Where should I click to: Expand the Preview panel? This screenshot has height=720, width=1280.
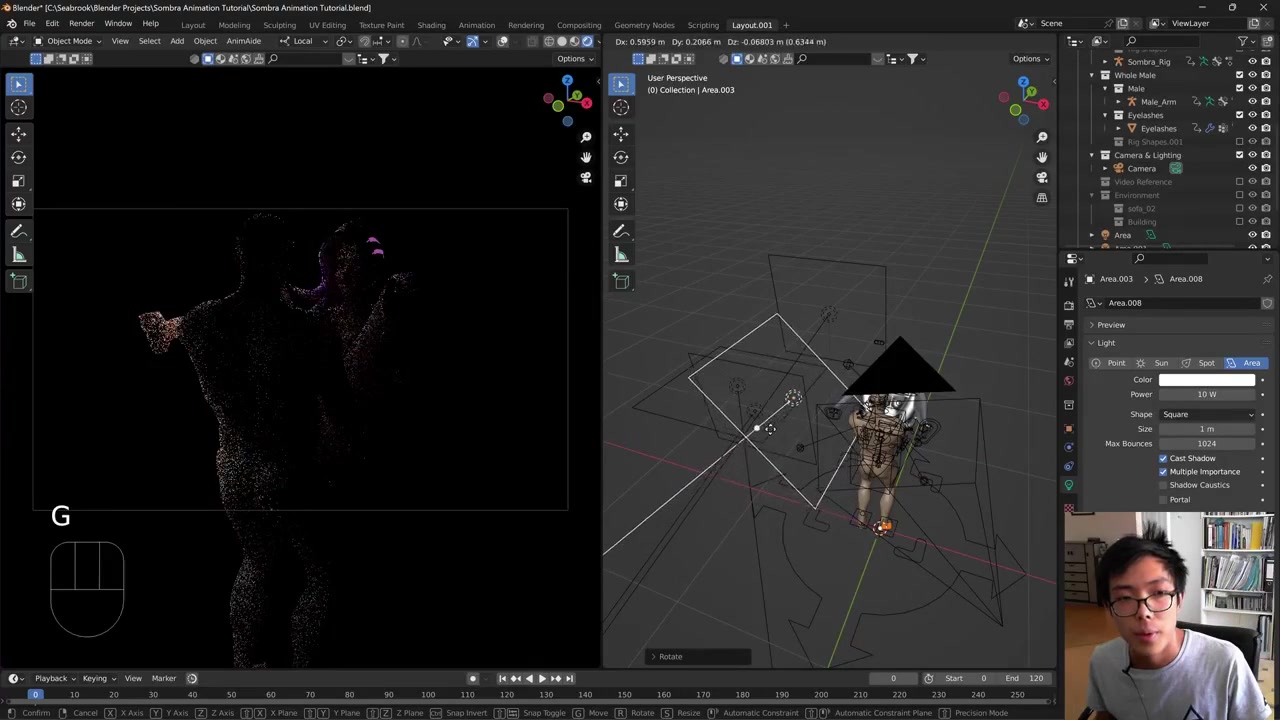1110,325
